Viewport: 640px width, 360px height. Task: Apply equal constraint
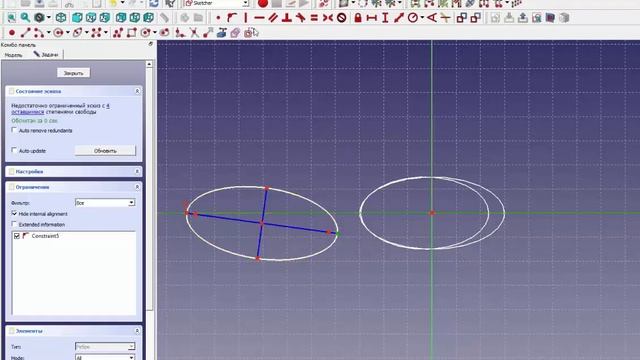tap(314, 18)
